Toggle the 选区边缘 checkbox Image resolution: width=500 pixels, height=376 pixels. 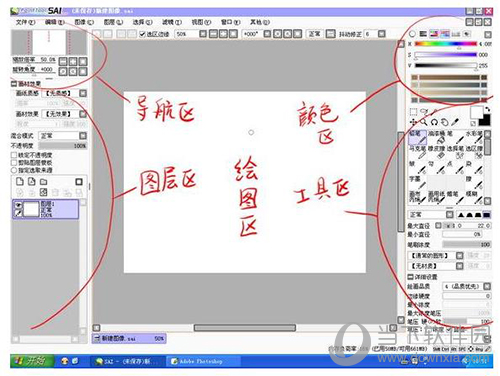point(142,34)
